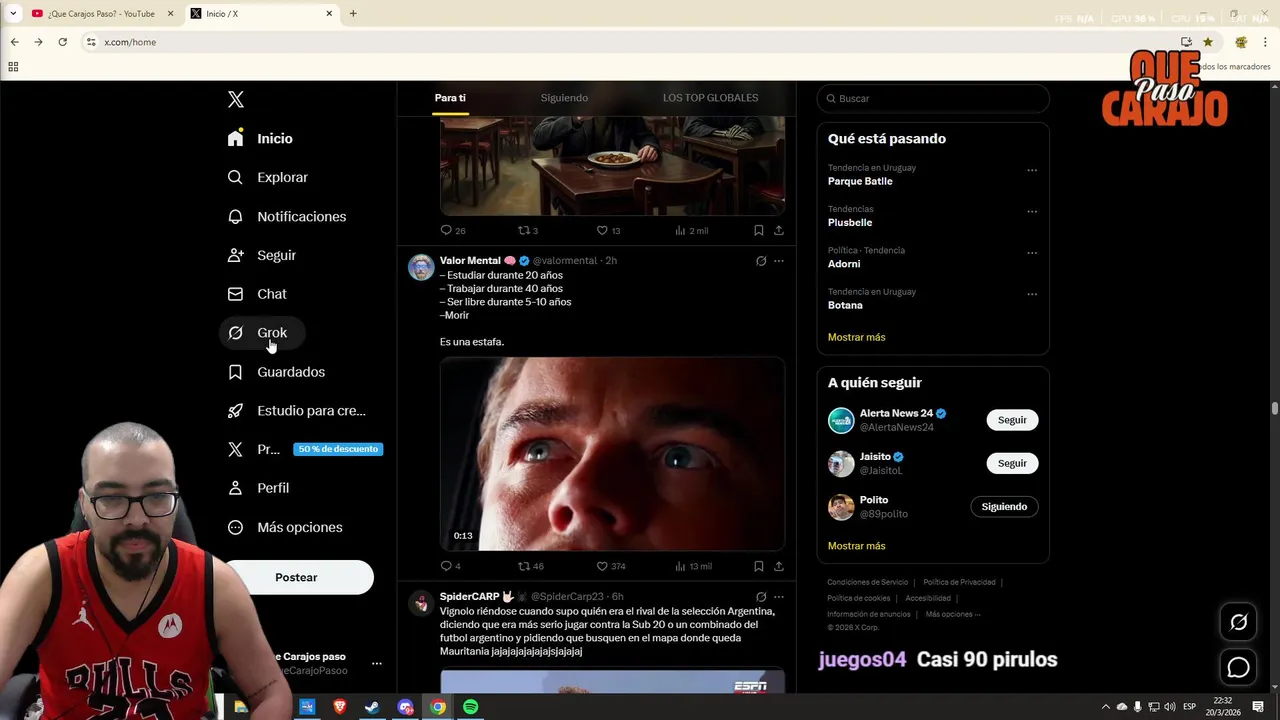This screenshot has height=720, width=1280.
Task: Click Mostrar más under Qué está pasando
Action: tap(857, 337)
